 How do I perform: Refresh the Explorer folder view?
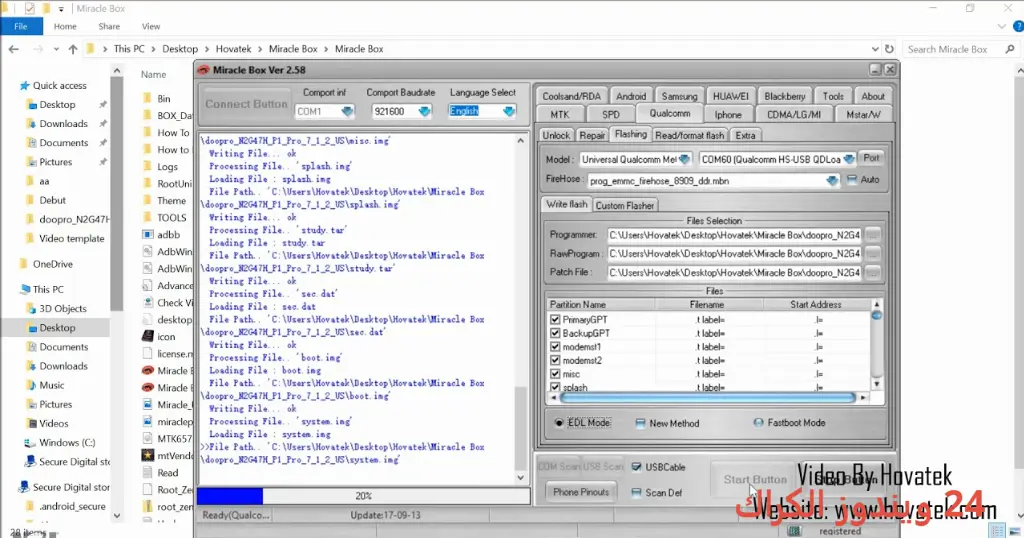tap(889, 49)
